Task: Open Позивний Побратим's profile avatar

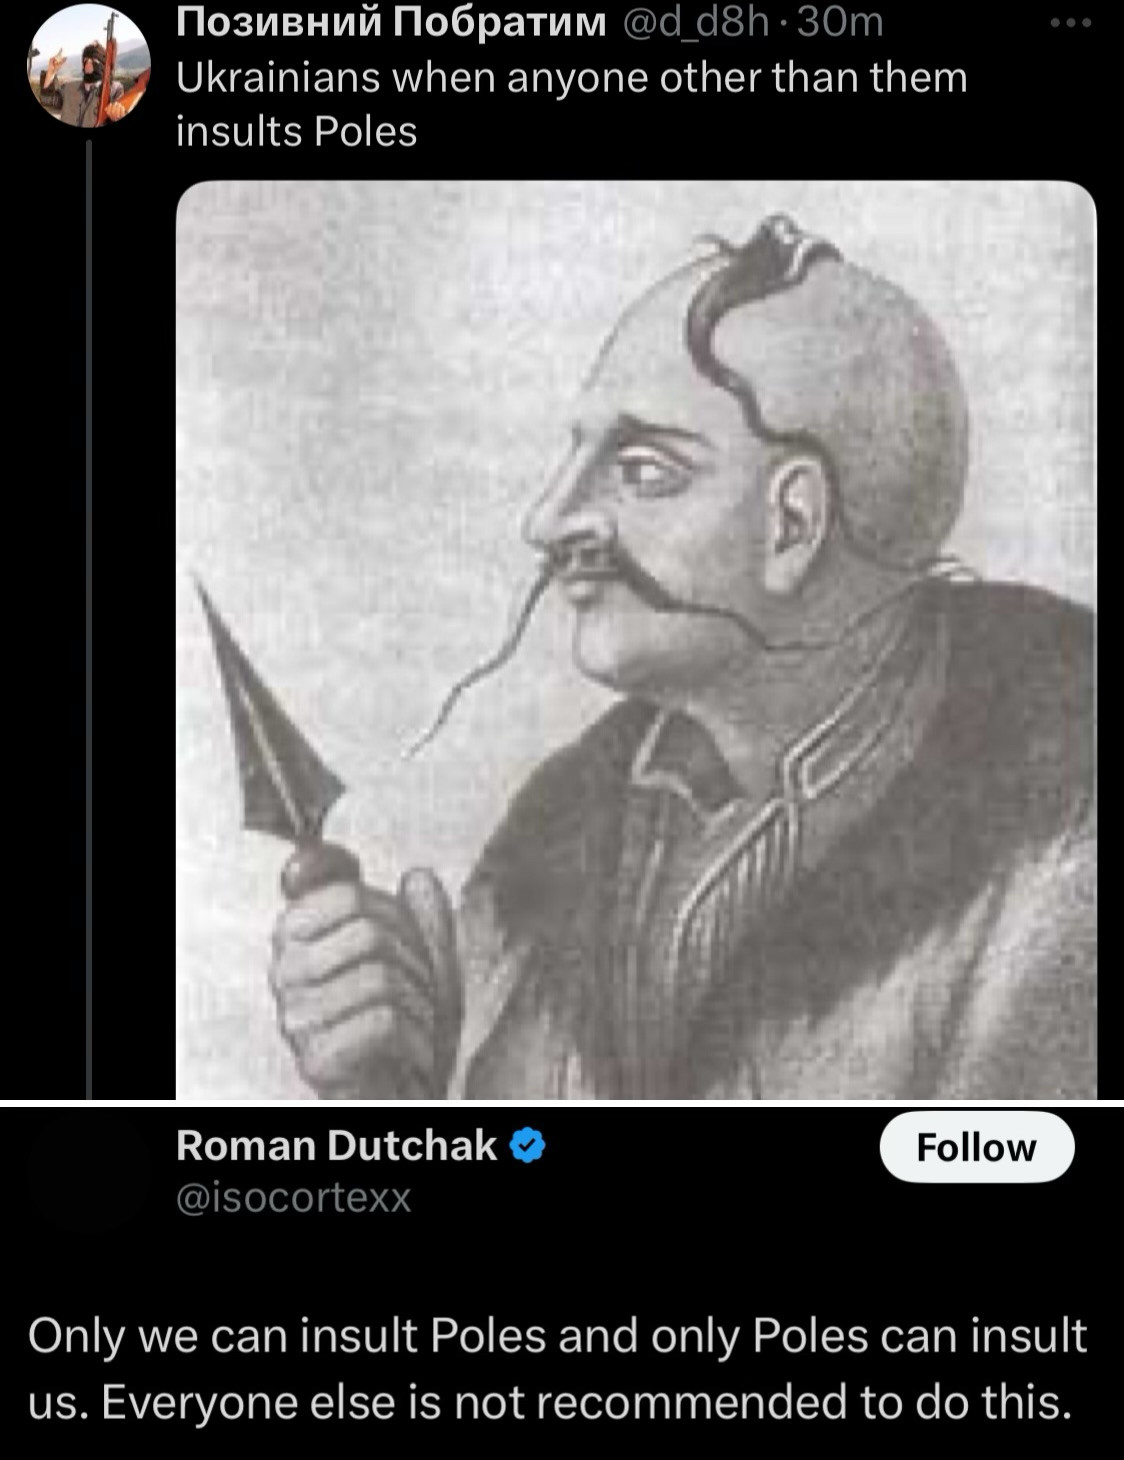Action: click(x=89, y=66)
